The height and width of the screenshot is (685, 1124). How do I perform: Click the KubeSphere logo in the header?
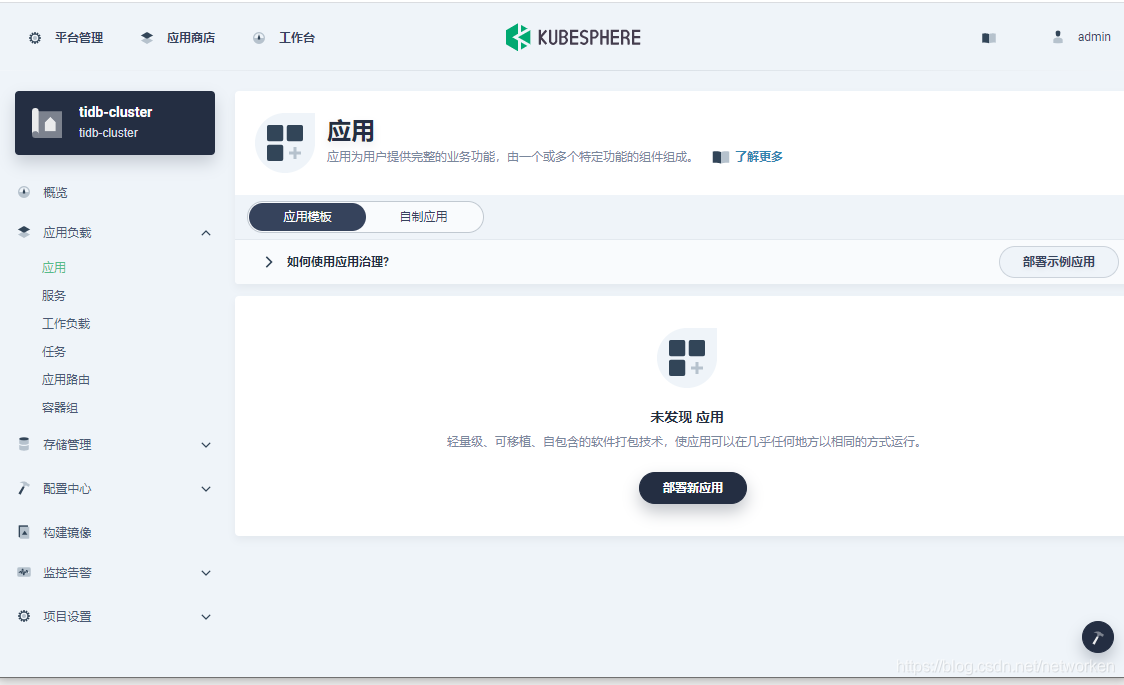(x=572, y=36)
